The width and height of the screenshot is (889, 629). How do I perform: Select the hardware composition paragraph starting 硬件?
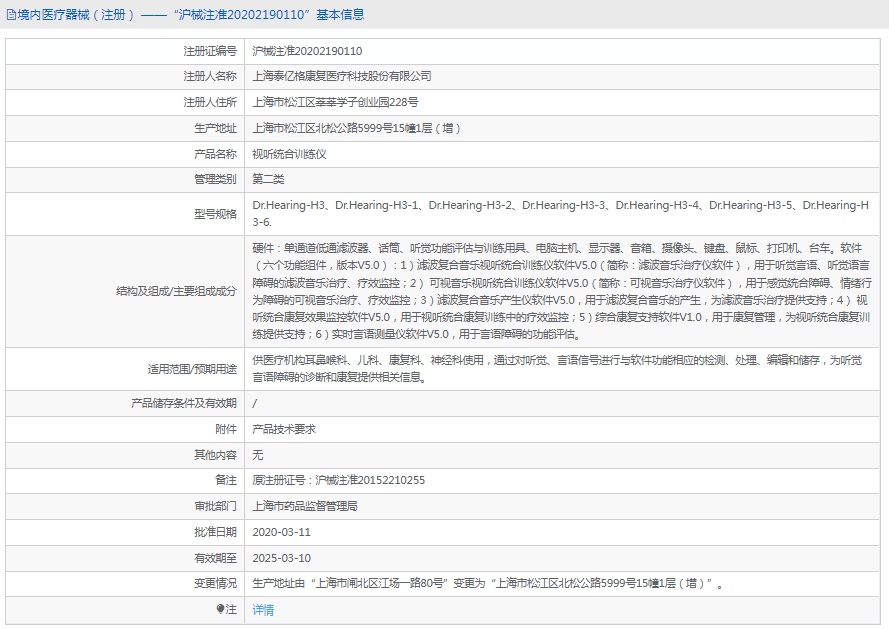(561, 291)
